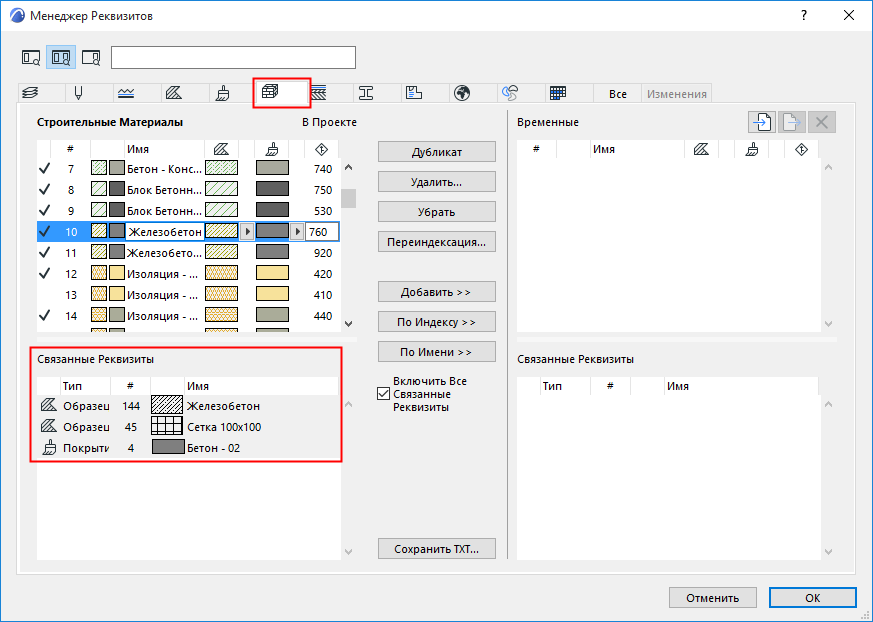This screenshot has height=622, width=873.
Task: Open the Pens attribute tab
Action: tap(79, 94)
